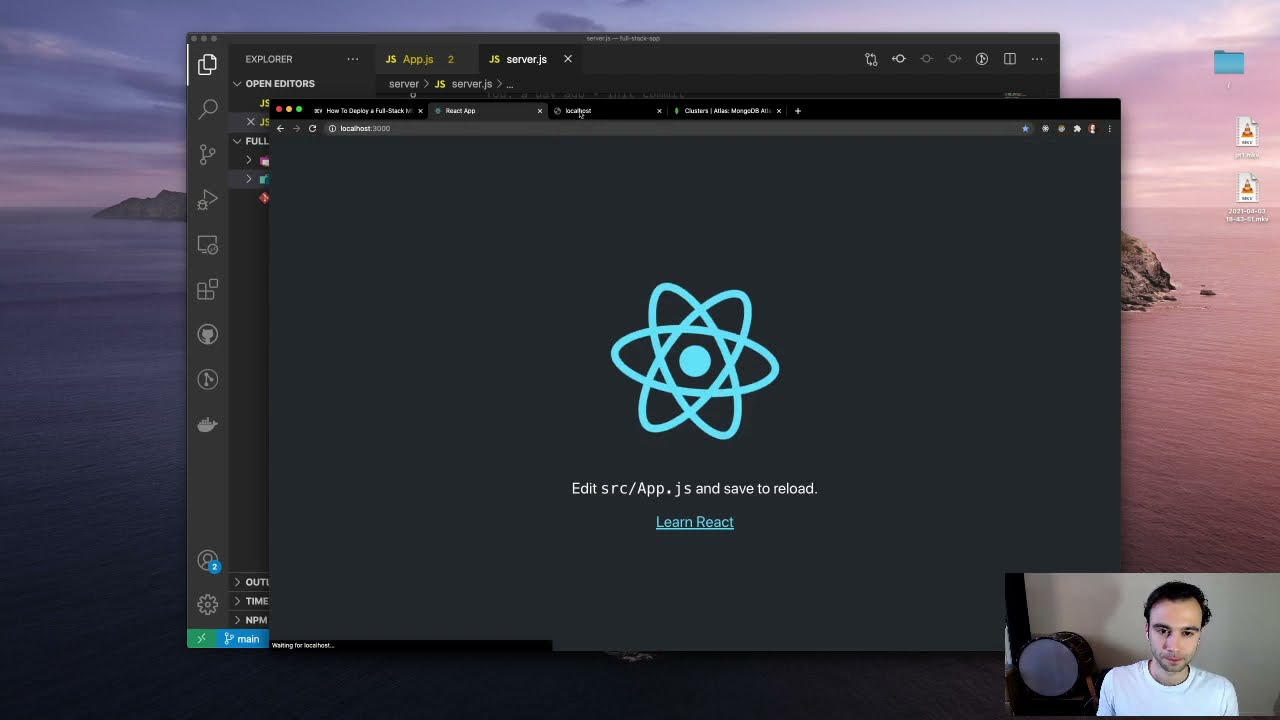Open the browser extensions puzzle icon
This screenshot has width=1280, height=720.
tap(1077, 128)
